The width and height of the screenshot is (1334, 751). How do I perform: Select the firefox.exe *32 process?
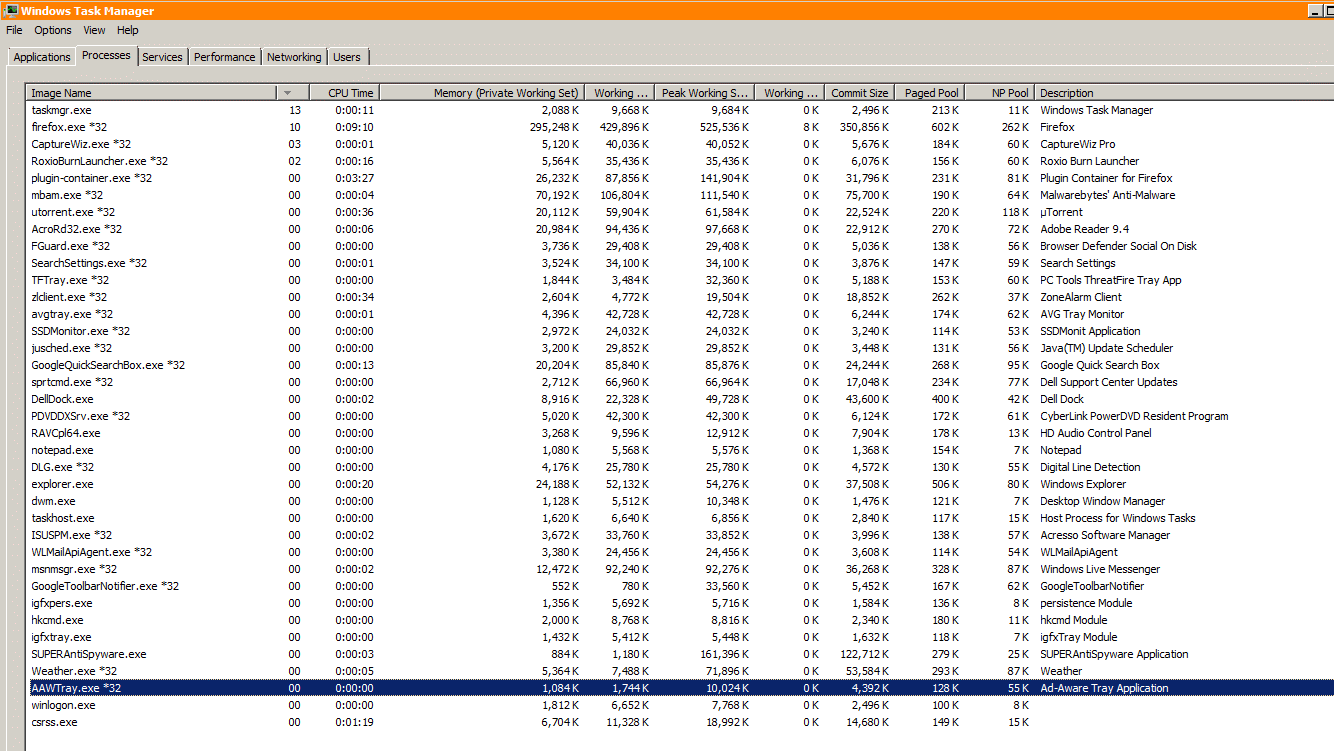[x=680, y=127]
